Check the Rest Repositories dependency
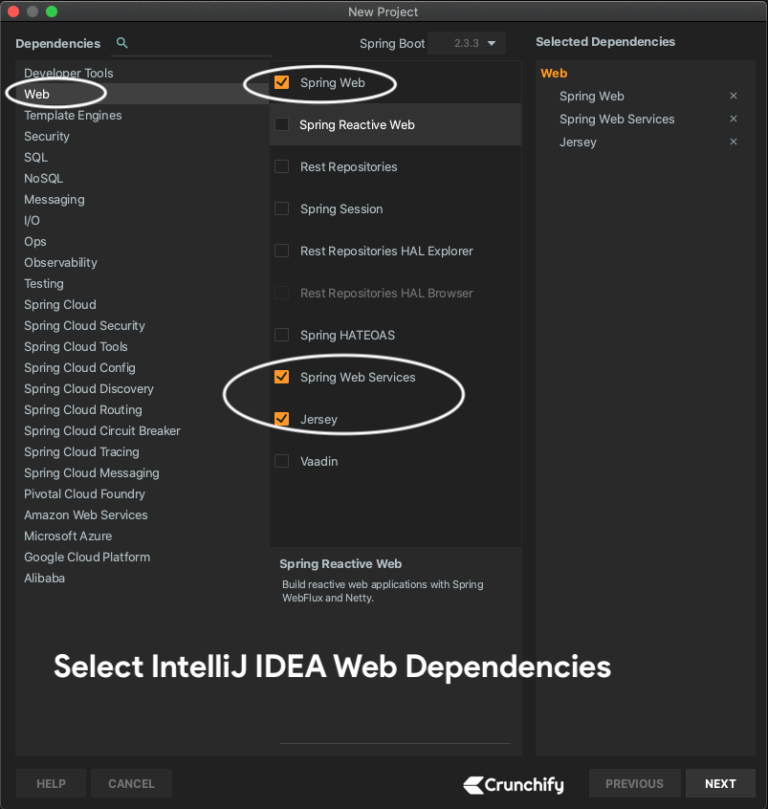Viewport: 768px width, 809px height. (281, 166)
